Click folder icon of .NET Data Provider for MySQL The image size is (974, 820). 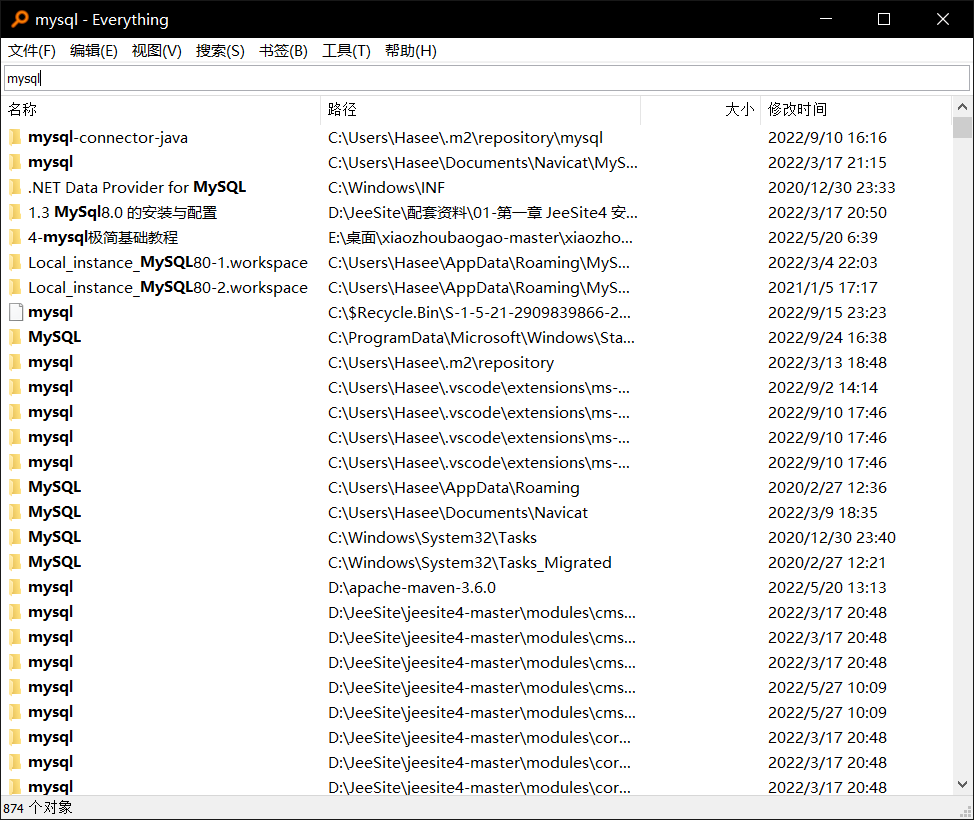click(16, 188)
